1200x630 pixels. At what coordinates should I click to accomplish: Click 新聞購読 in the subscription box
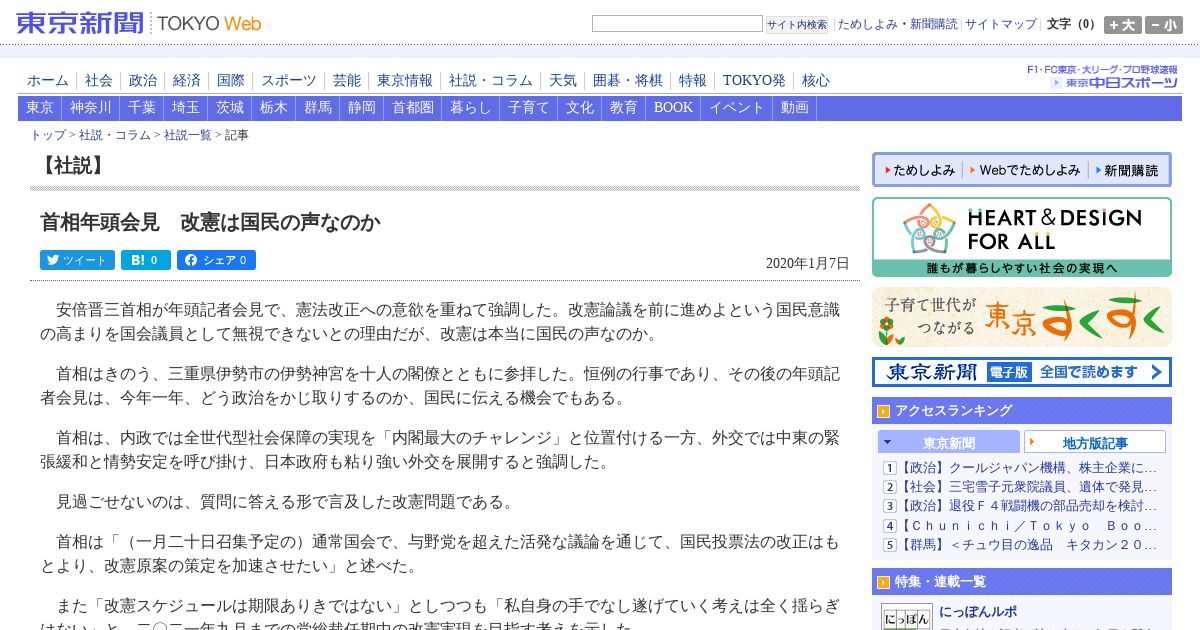point(1126,170)
